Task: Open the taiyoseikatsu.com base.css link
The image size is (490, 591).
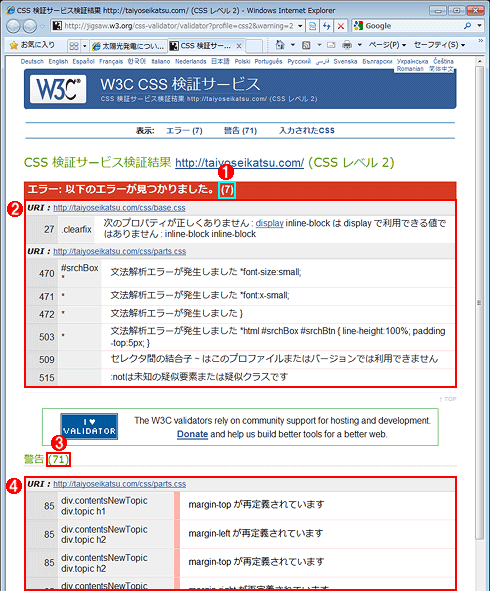Action: pyautogui.click(x=119, y=208)
